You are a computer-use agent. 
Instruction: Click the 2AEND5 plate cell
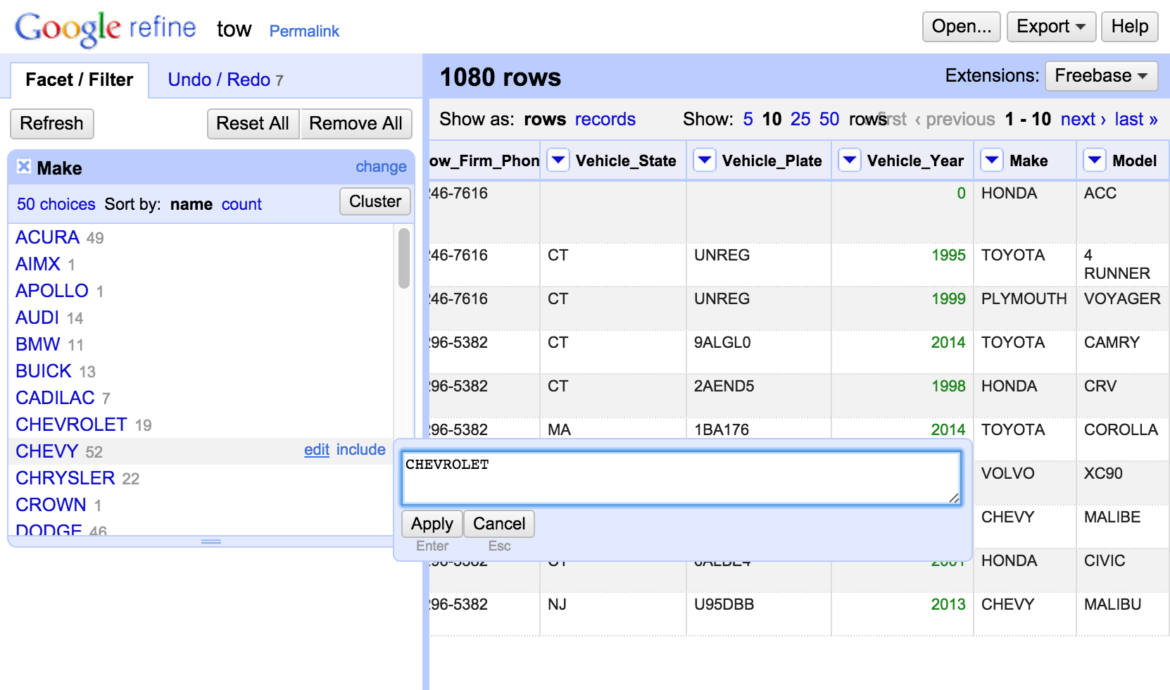tap(724, 386)
